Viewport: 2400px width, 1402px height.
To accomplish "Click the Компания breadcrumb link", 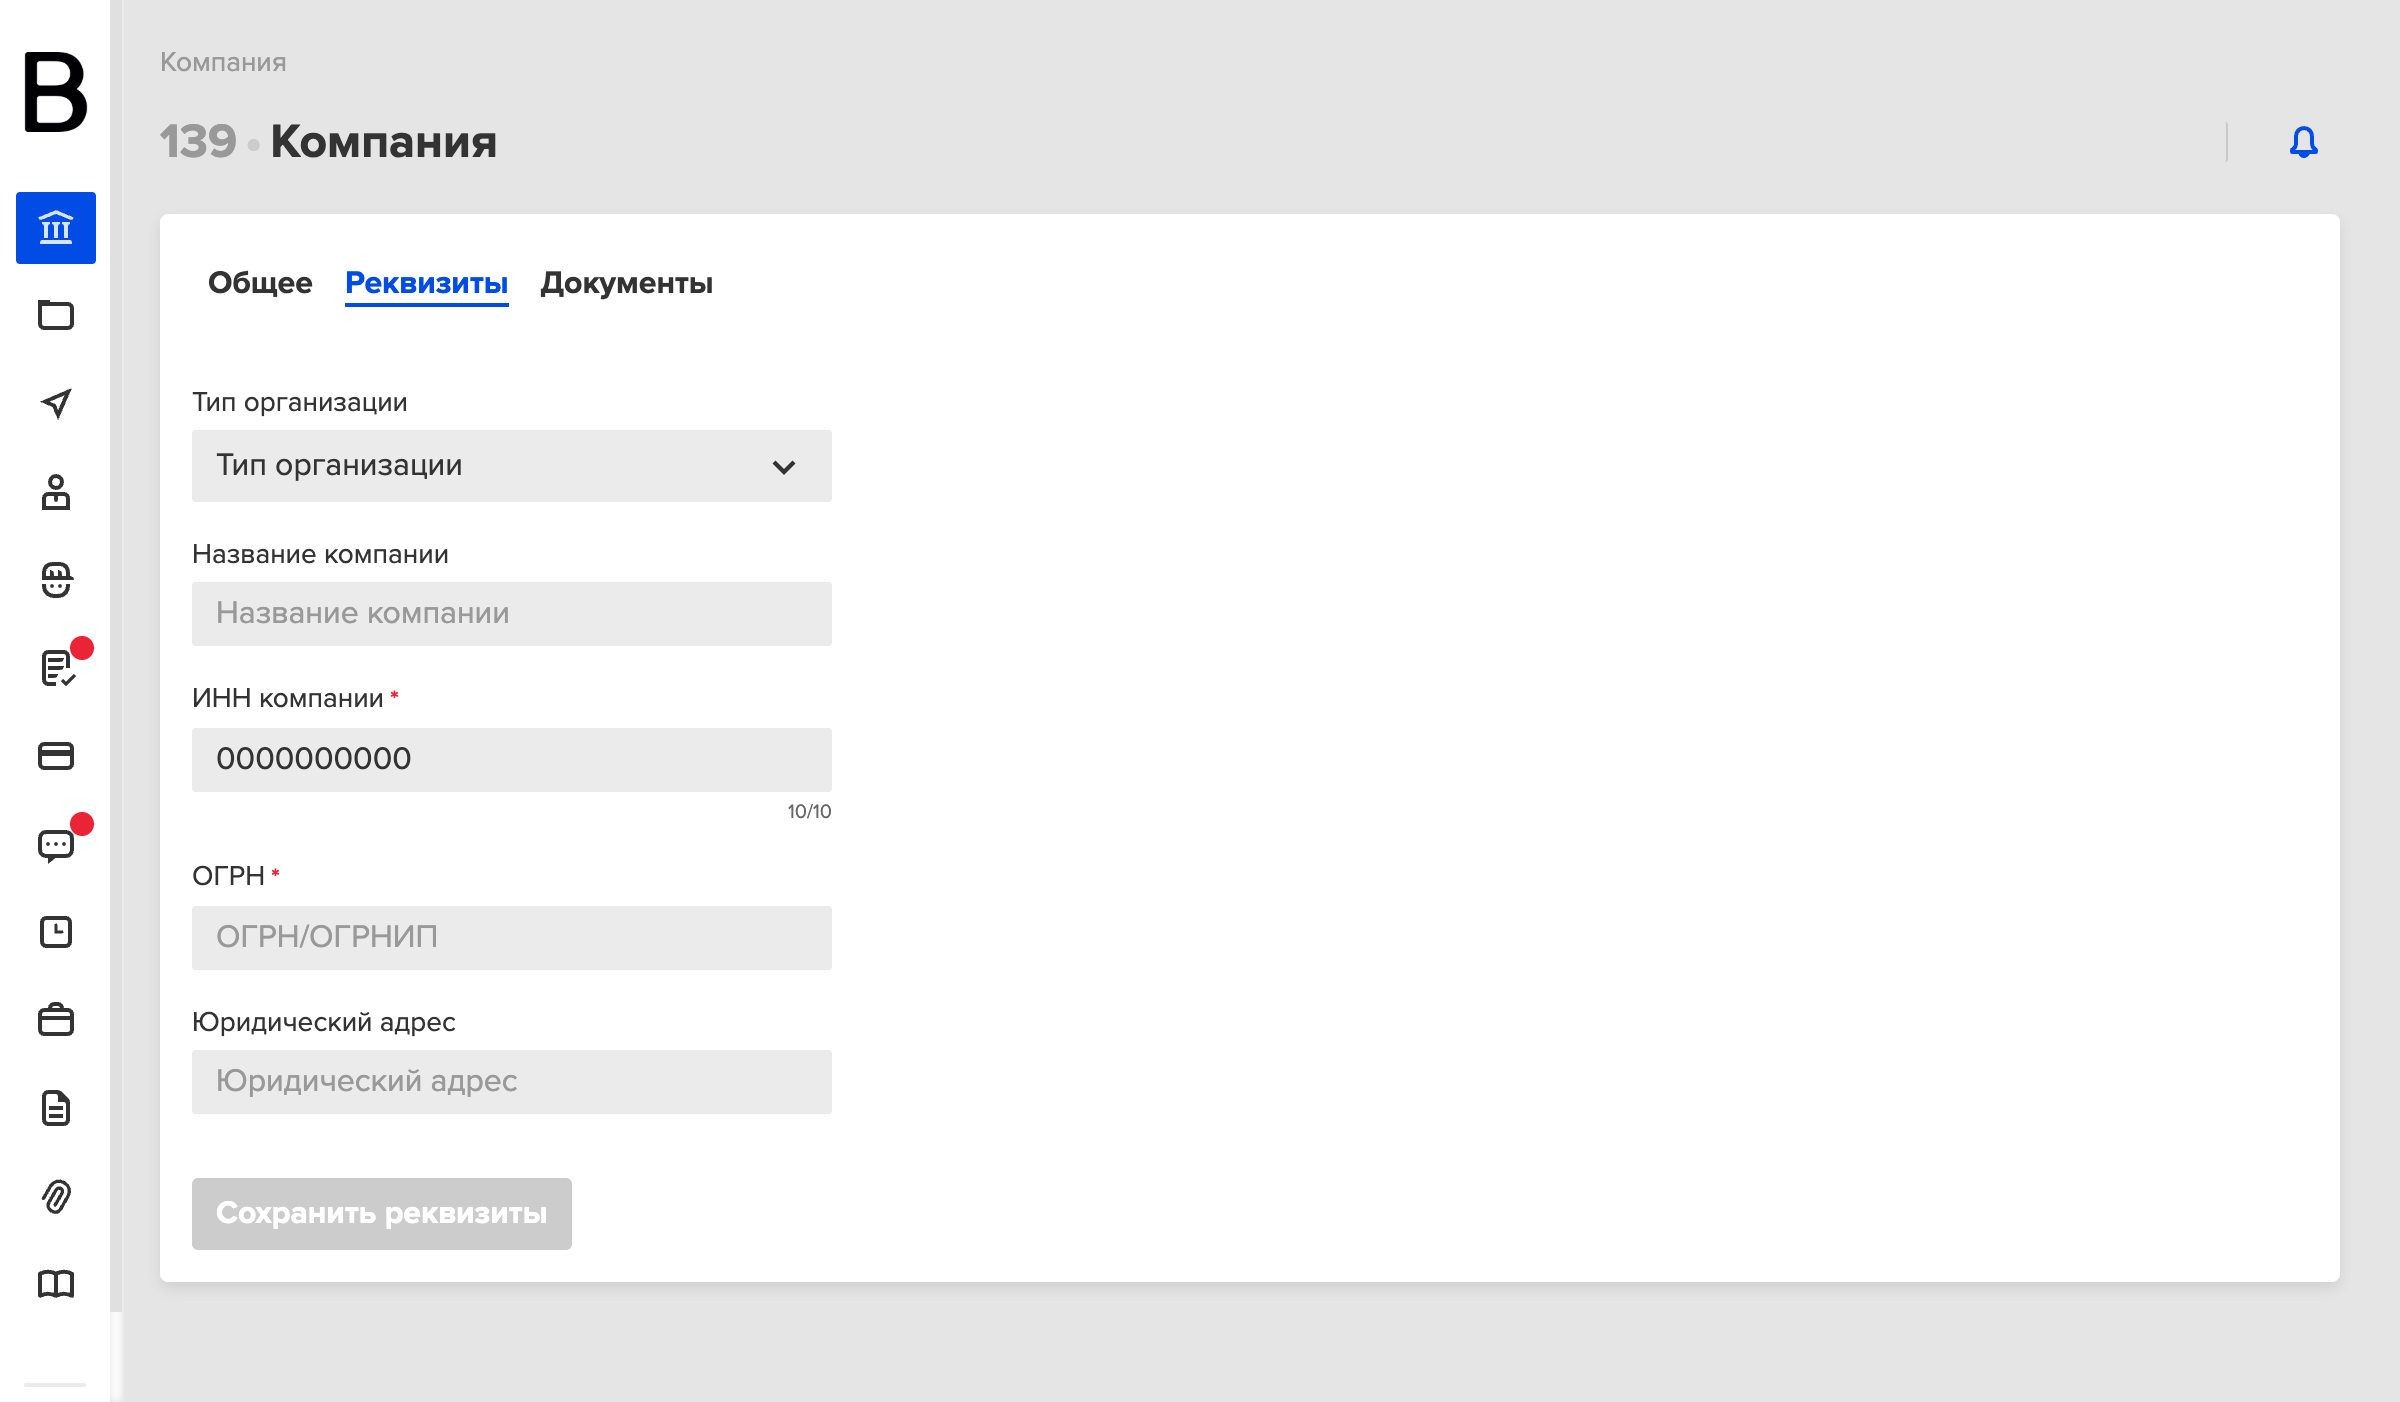I will pyautogui.click(x=223, y=62).
